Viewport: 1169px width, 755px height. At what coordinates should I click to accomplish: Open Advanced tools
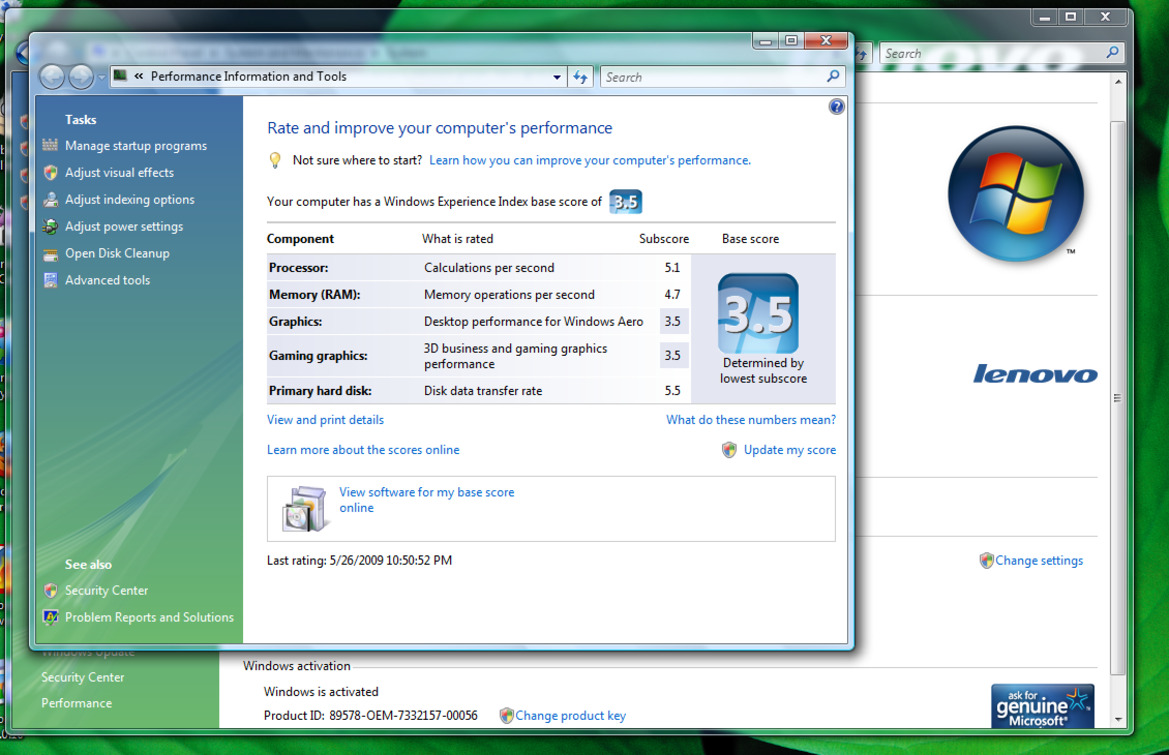click(107, 280)
